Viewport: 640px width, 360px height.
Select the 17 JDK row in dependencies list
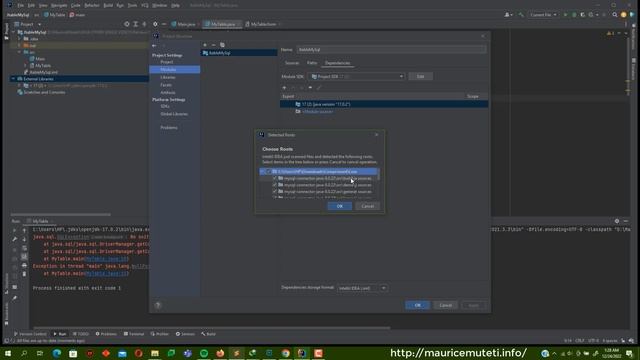click(x=384, y=104)
